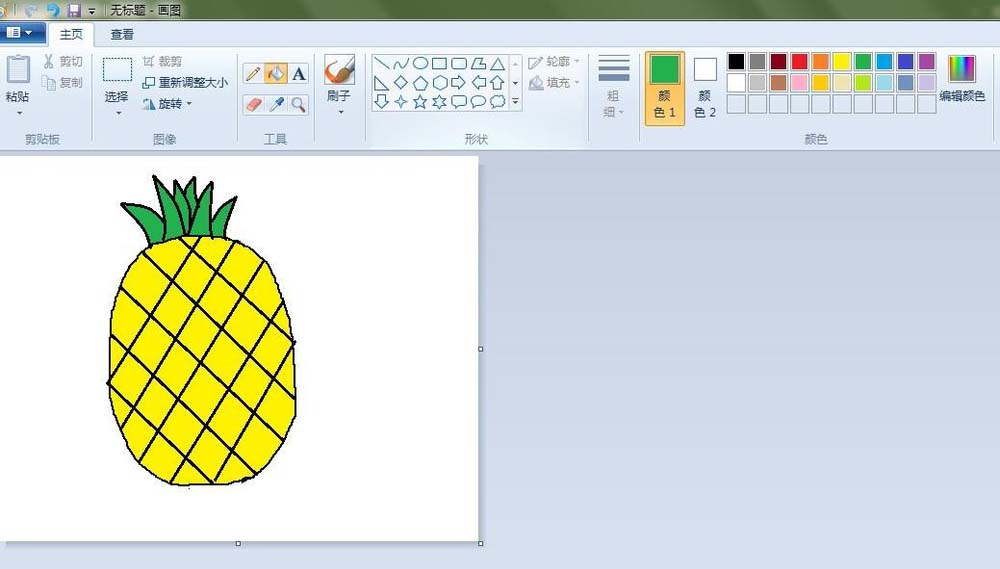1000x569 pixels.
Task: Pick the purple color swatch
Action: click(x=926, y=61)
